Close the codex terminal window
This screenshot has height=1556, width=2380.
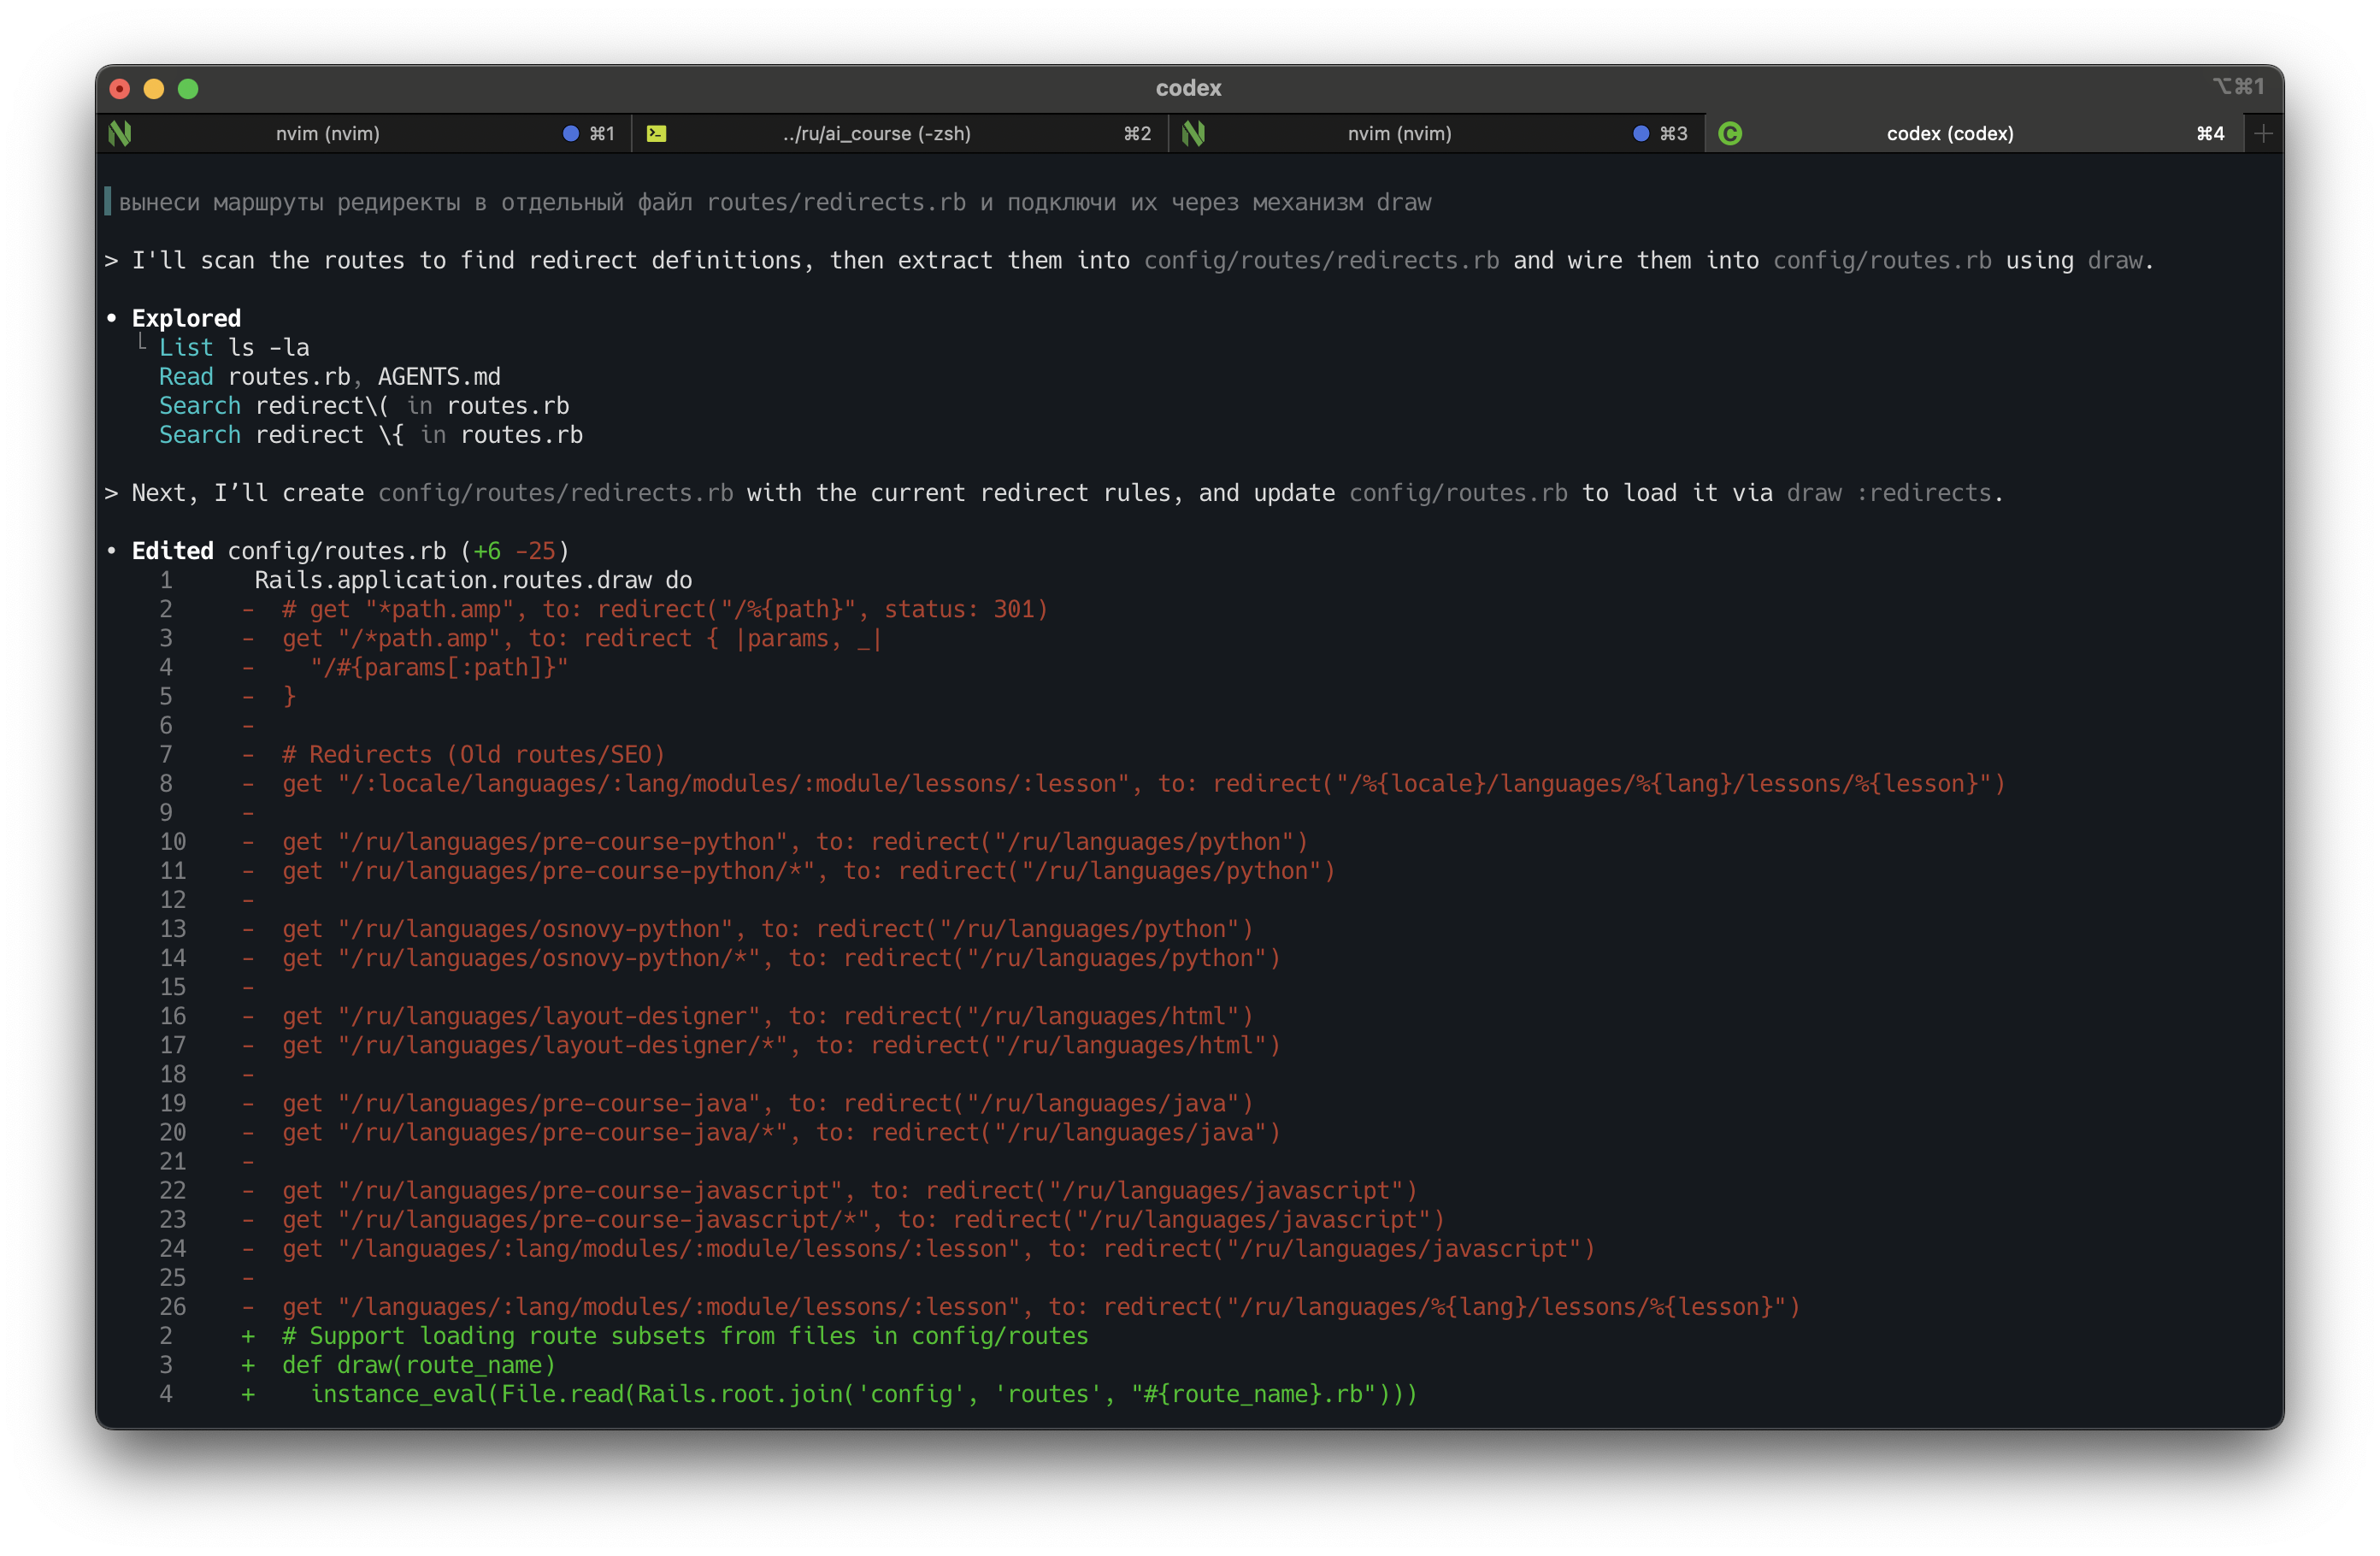tap(120, 89)
